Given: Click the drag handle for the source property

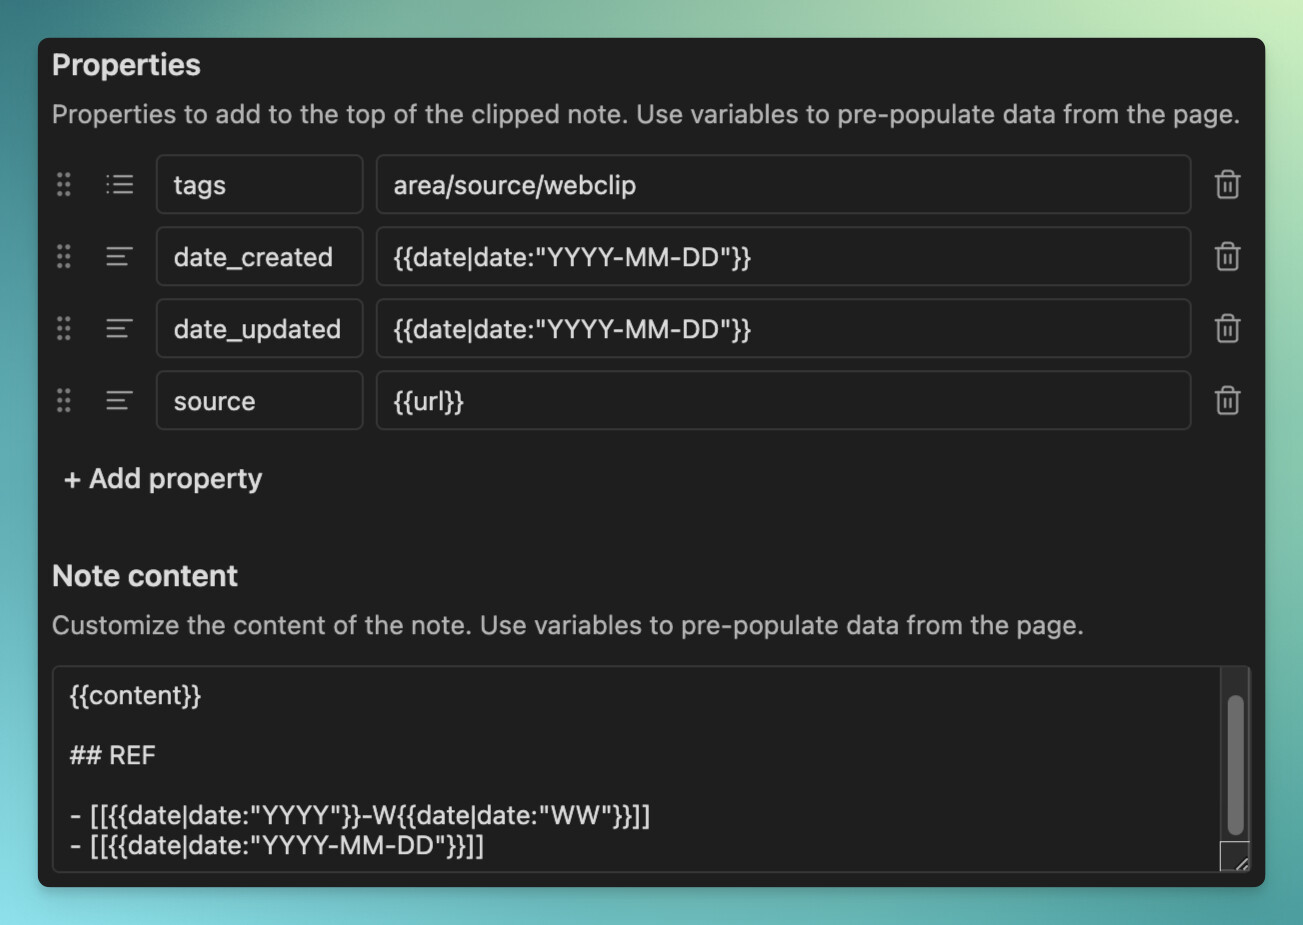Looking at the screenshot, I should (63, 400).
